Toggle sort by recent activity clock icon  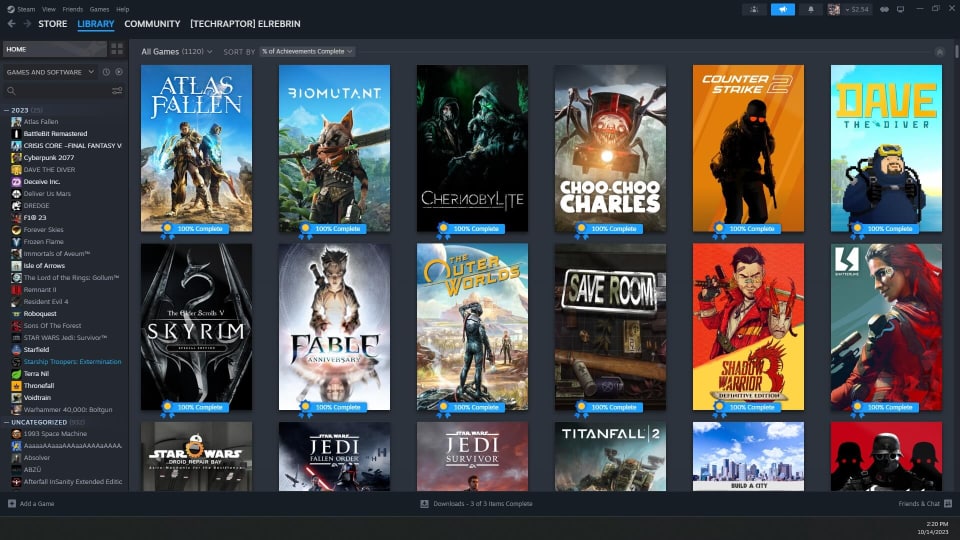pyautogui.click(x=106, y=72)
